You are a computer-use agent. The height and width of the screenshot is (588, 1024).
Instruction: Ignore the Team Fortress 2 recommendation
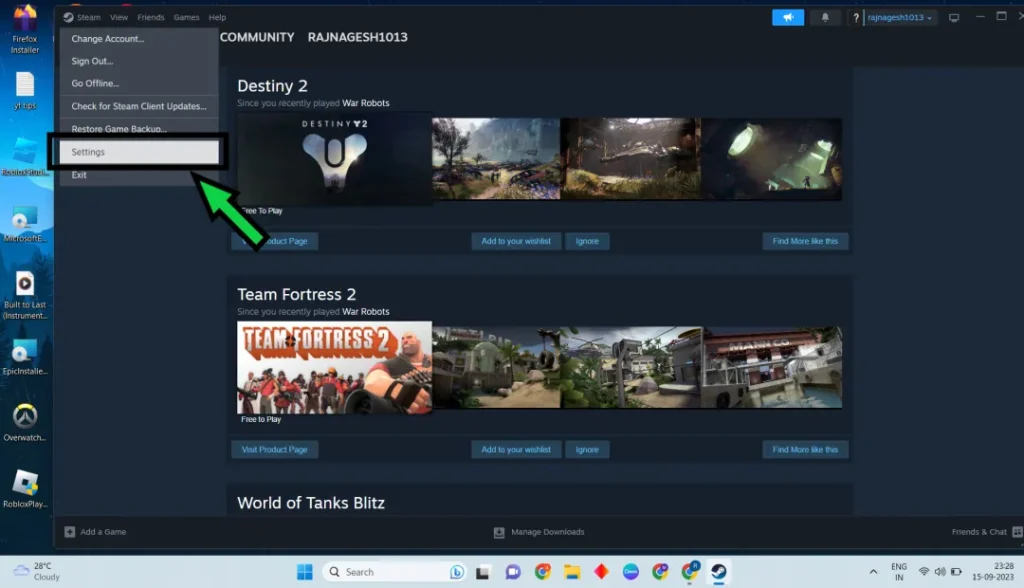coord(587,450)
